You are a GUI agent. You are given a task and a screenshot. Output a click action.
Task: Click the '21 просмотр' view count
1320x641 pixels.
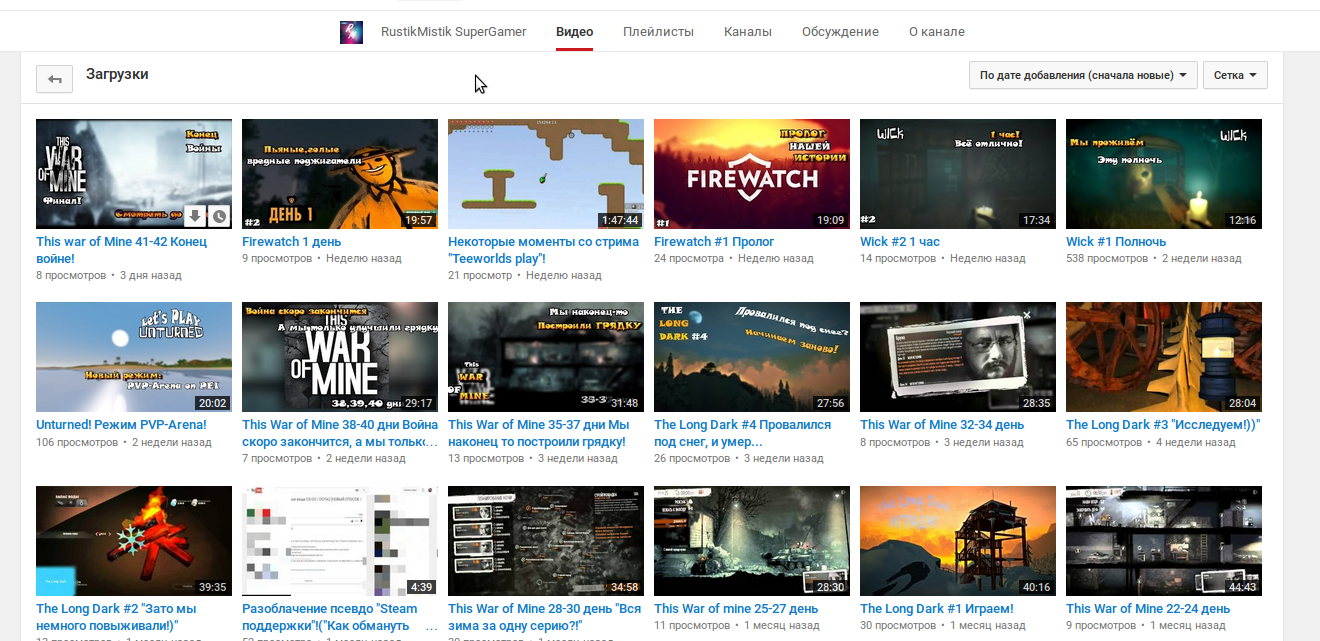click(480, 275)
